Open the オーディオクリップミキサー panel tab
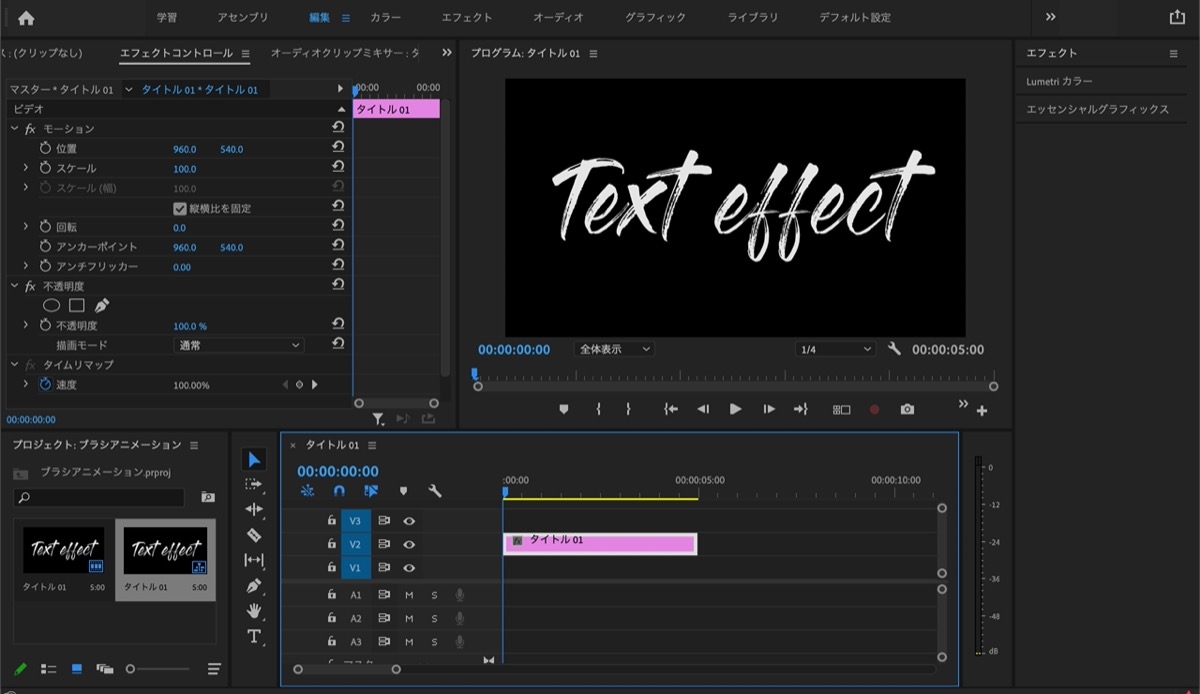 (346, 53)
